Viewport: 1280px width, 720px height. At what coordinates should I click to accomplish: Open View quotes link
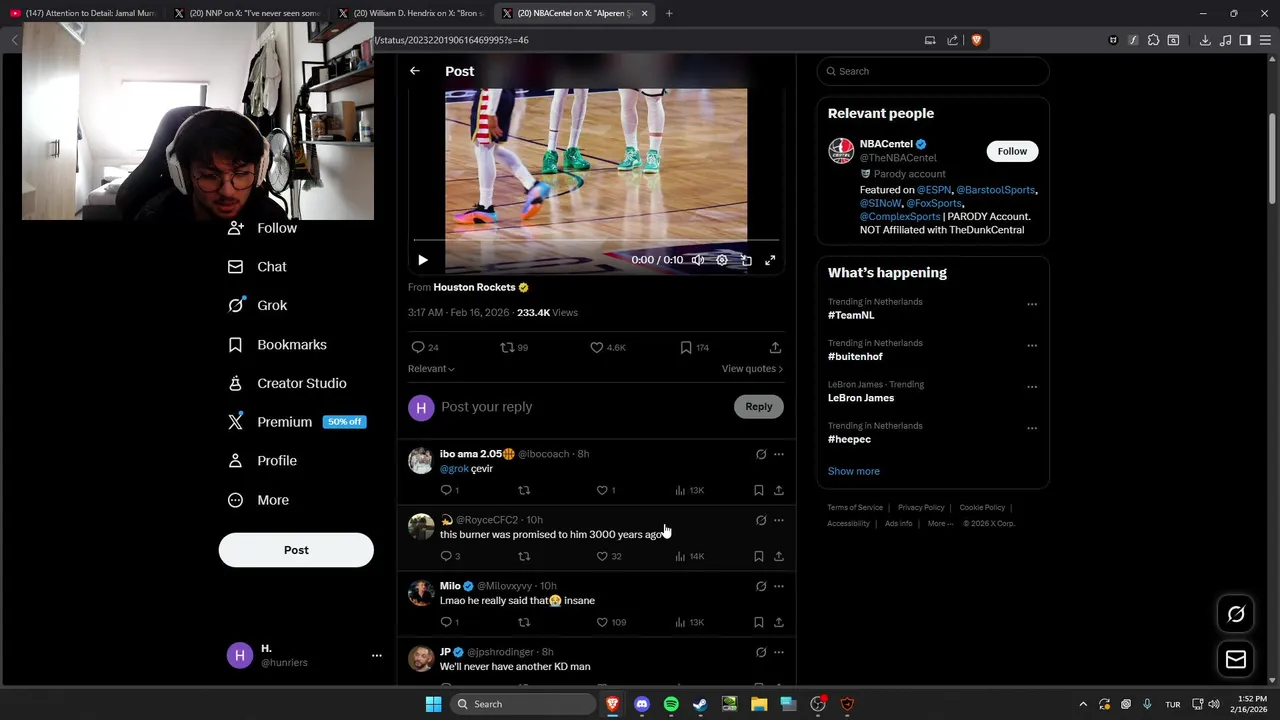[x=752, y=369]
